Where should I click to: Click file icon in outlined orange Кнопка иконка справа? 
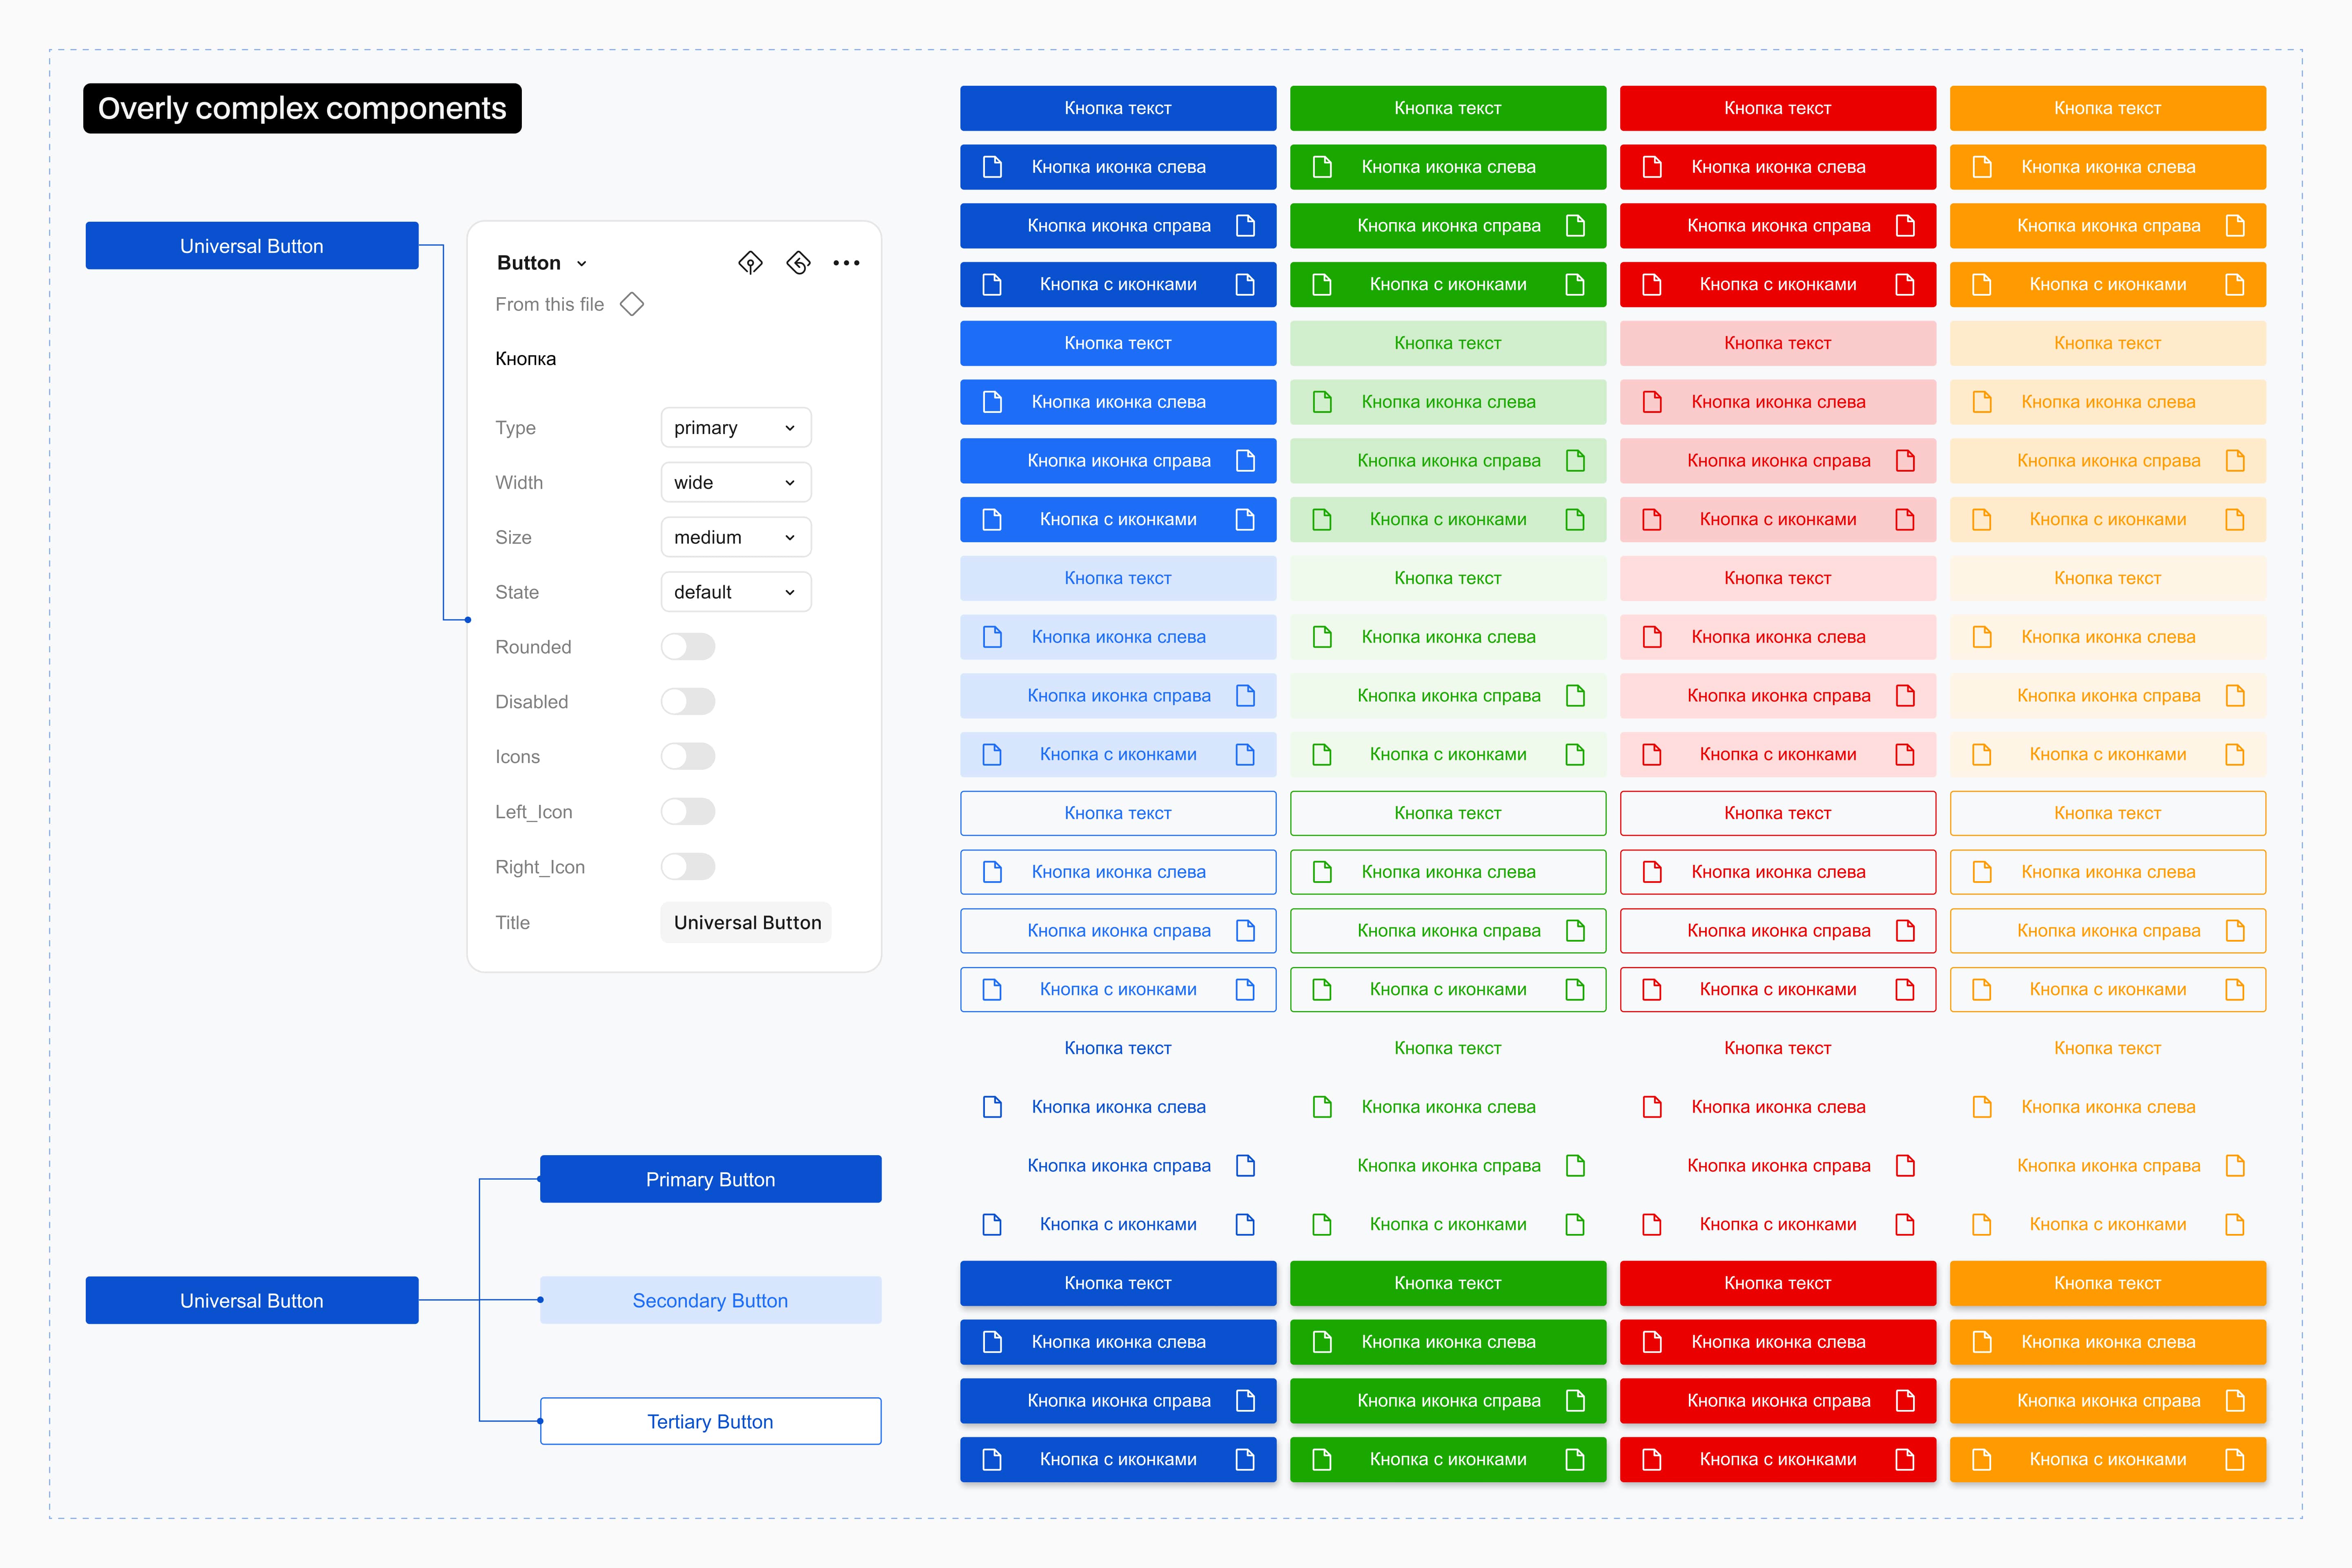pos(2235,931)
